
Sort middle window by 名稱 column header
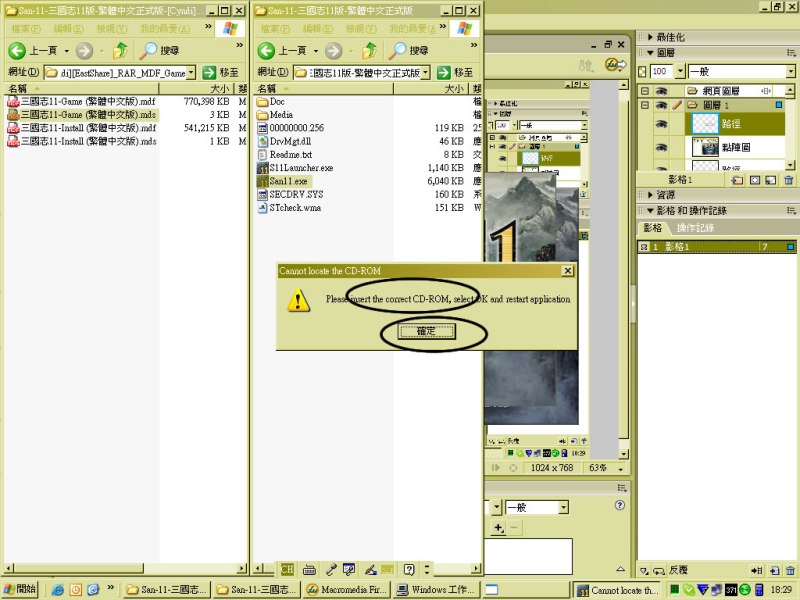pyautogui.click(x=323, y=89)
